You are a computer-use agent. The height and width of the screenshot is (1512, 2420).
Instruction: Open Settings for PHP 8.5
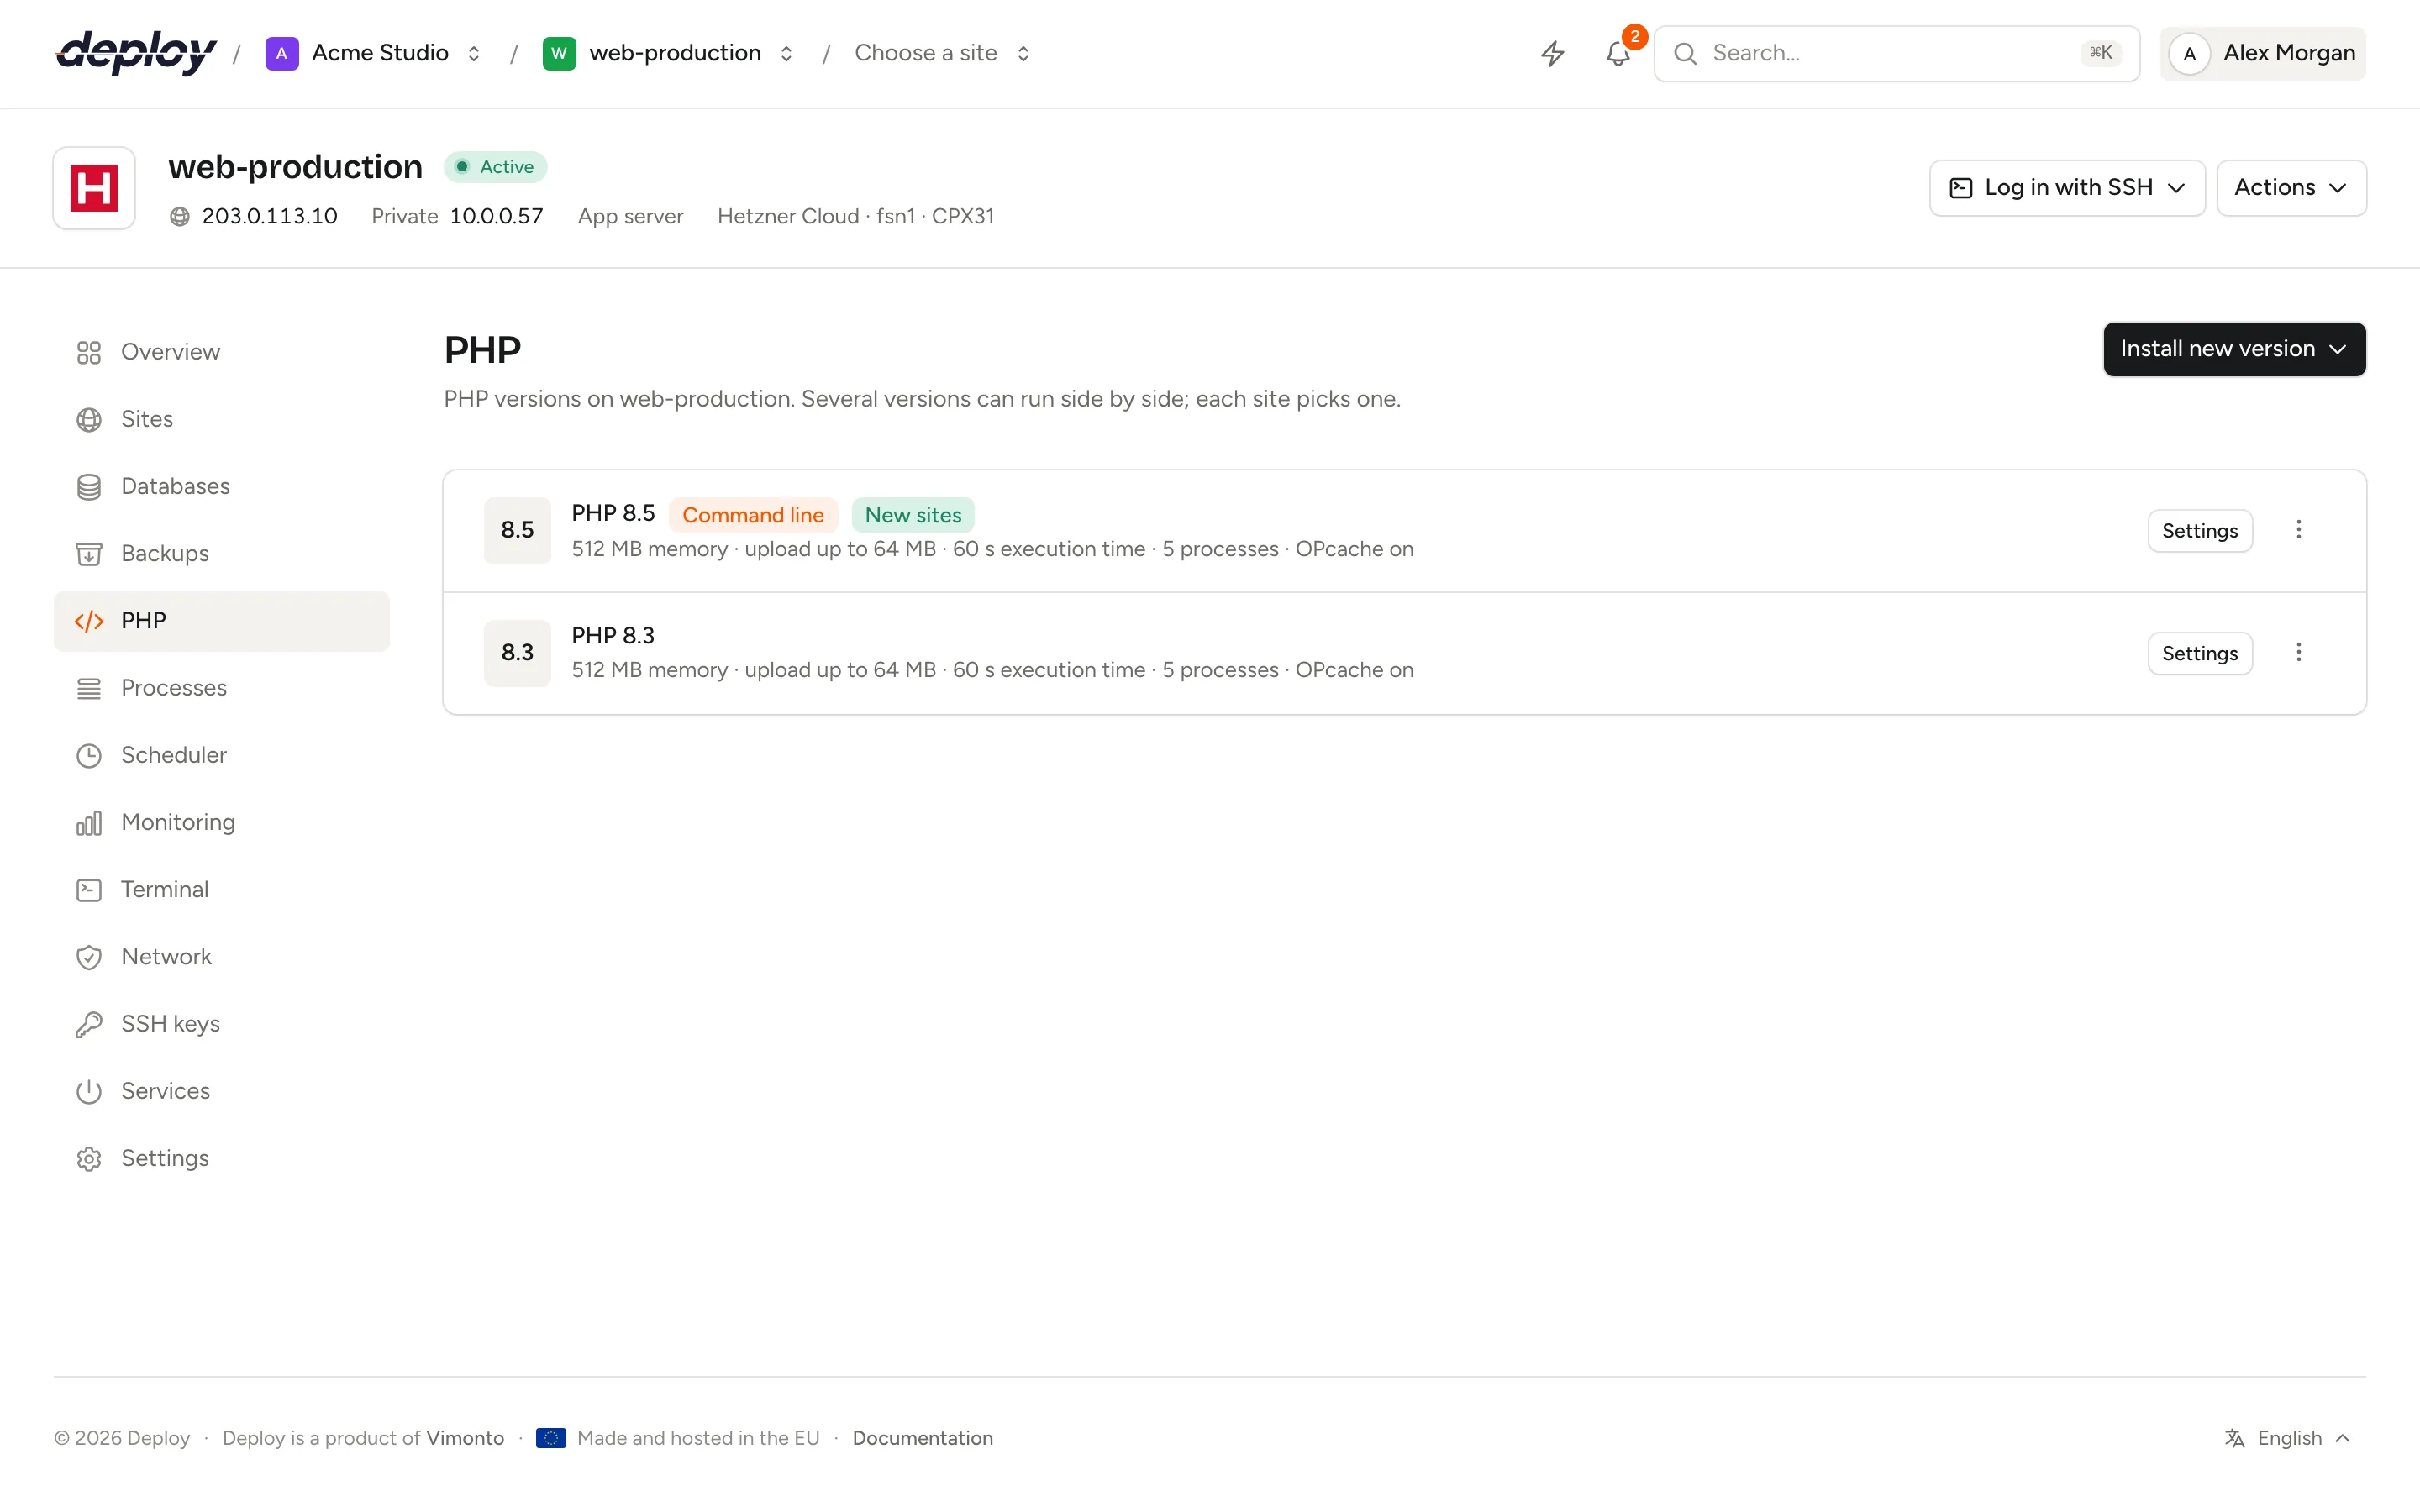(x=2200, y=530)
